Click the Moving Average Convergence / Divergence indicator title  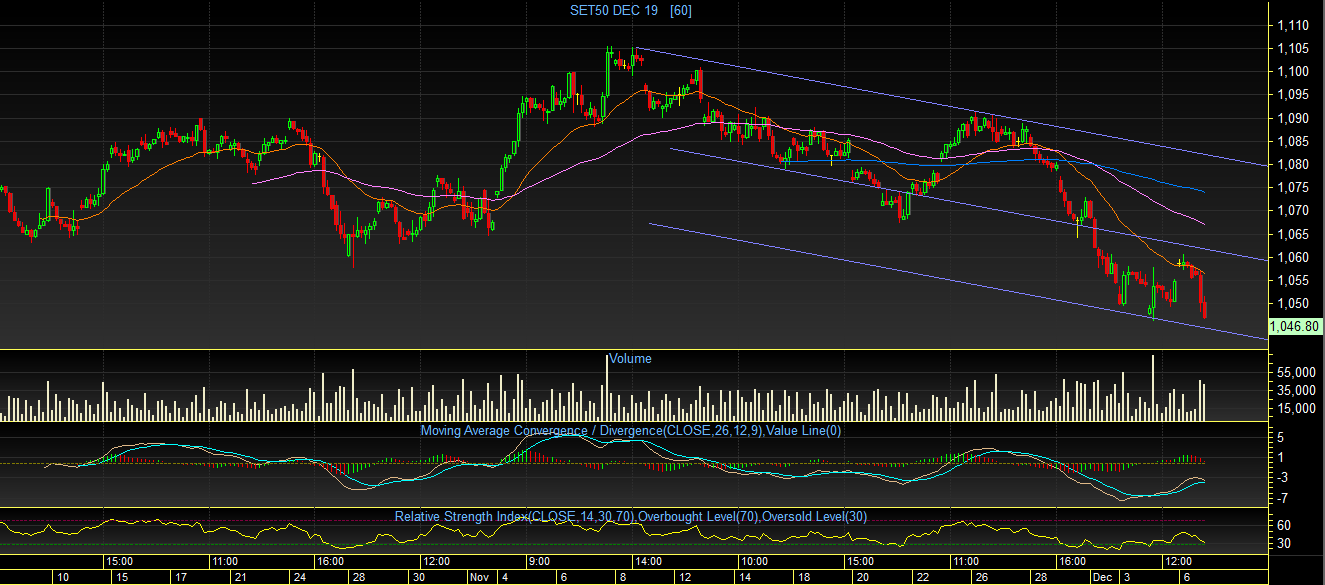click(631, 431)
